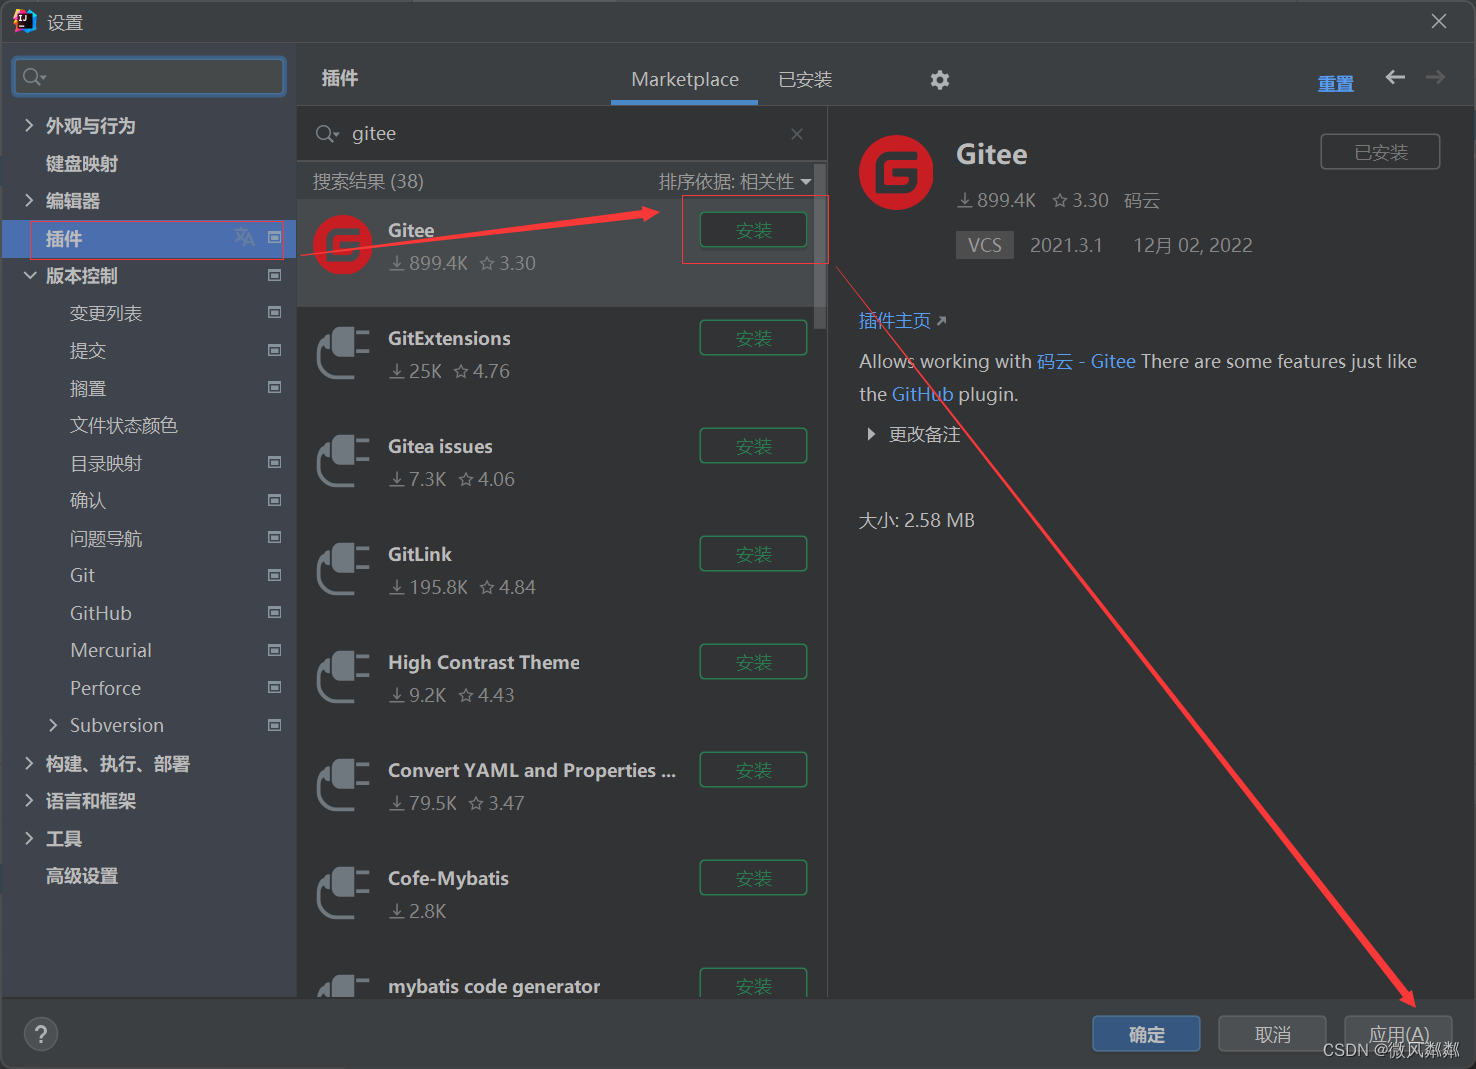Click the forward navigation arrow
1476x1069 pixels.
pyautogui.click(x=1435, y=77)
